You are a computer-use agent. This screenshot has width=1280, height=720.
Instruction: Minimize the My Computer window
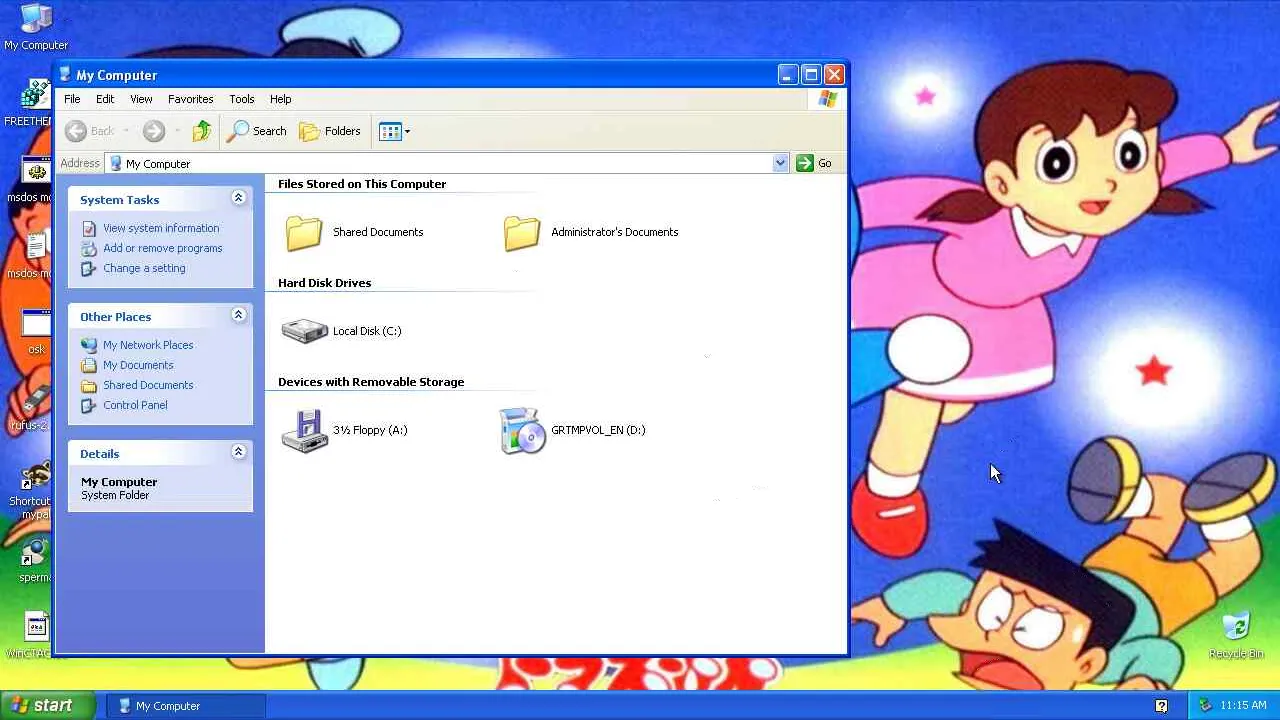(x=788, y=75)
